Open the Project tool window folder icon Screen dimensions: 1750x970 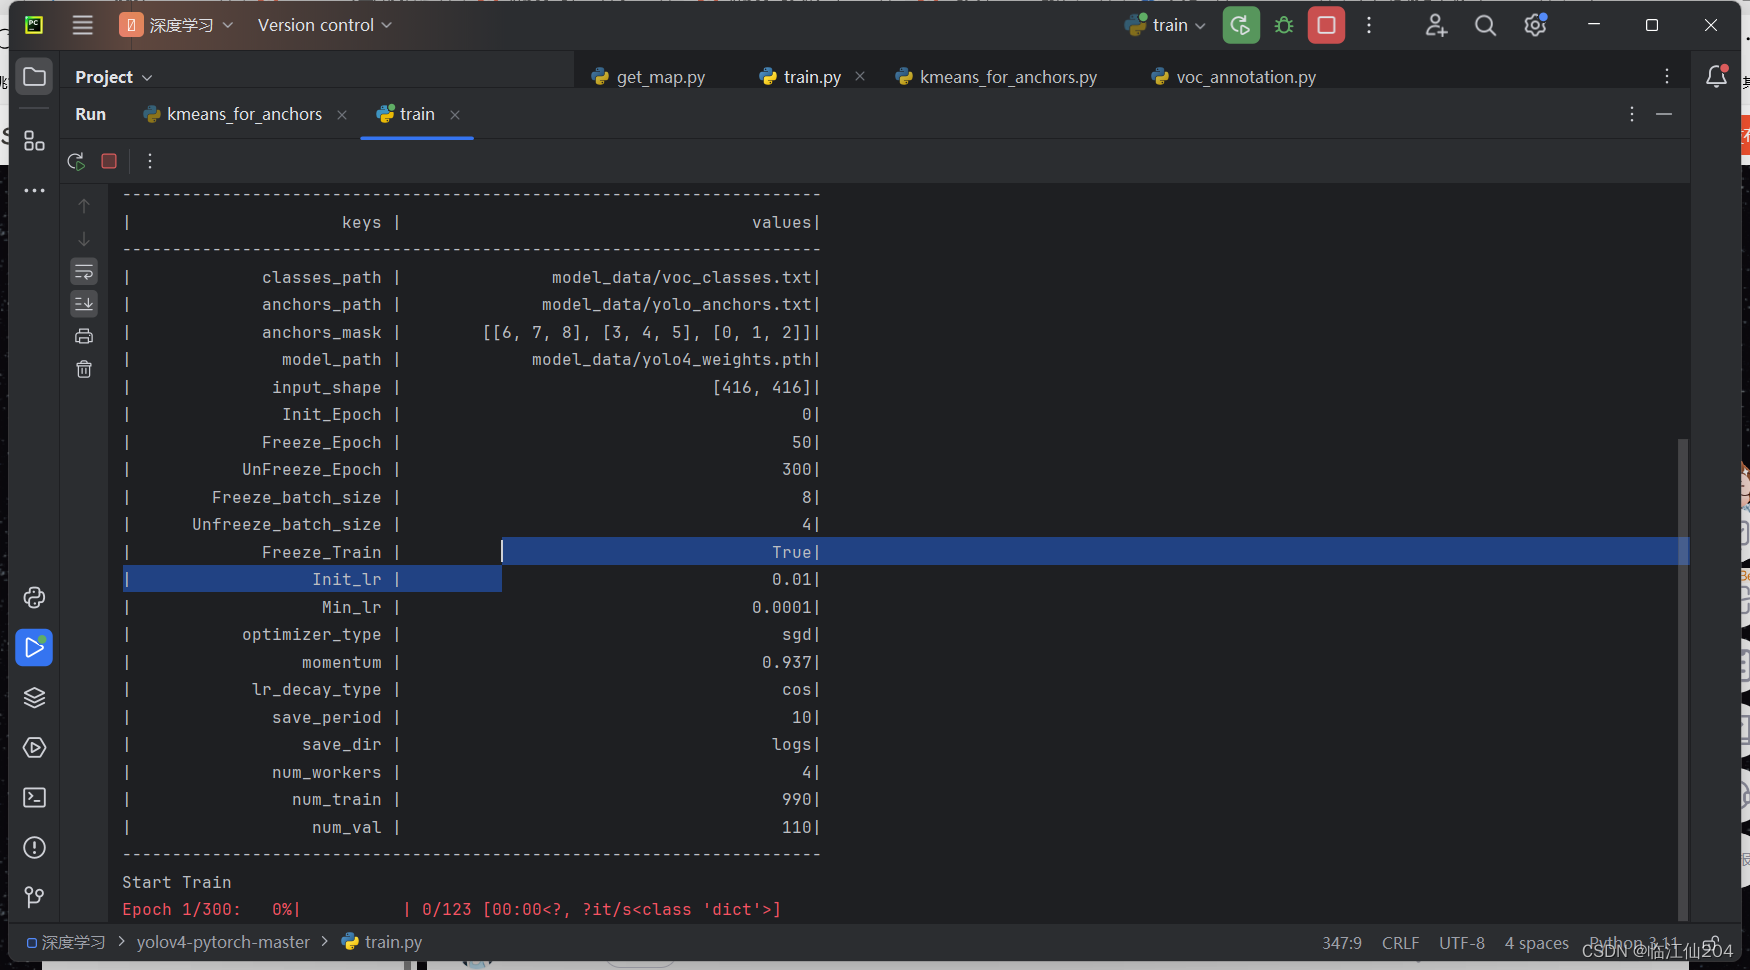pyautogui.click(x=34, y=77)
